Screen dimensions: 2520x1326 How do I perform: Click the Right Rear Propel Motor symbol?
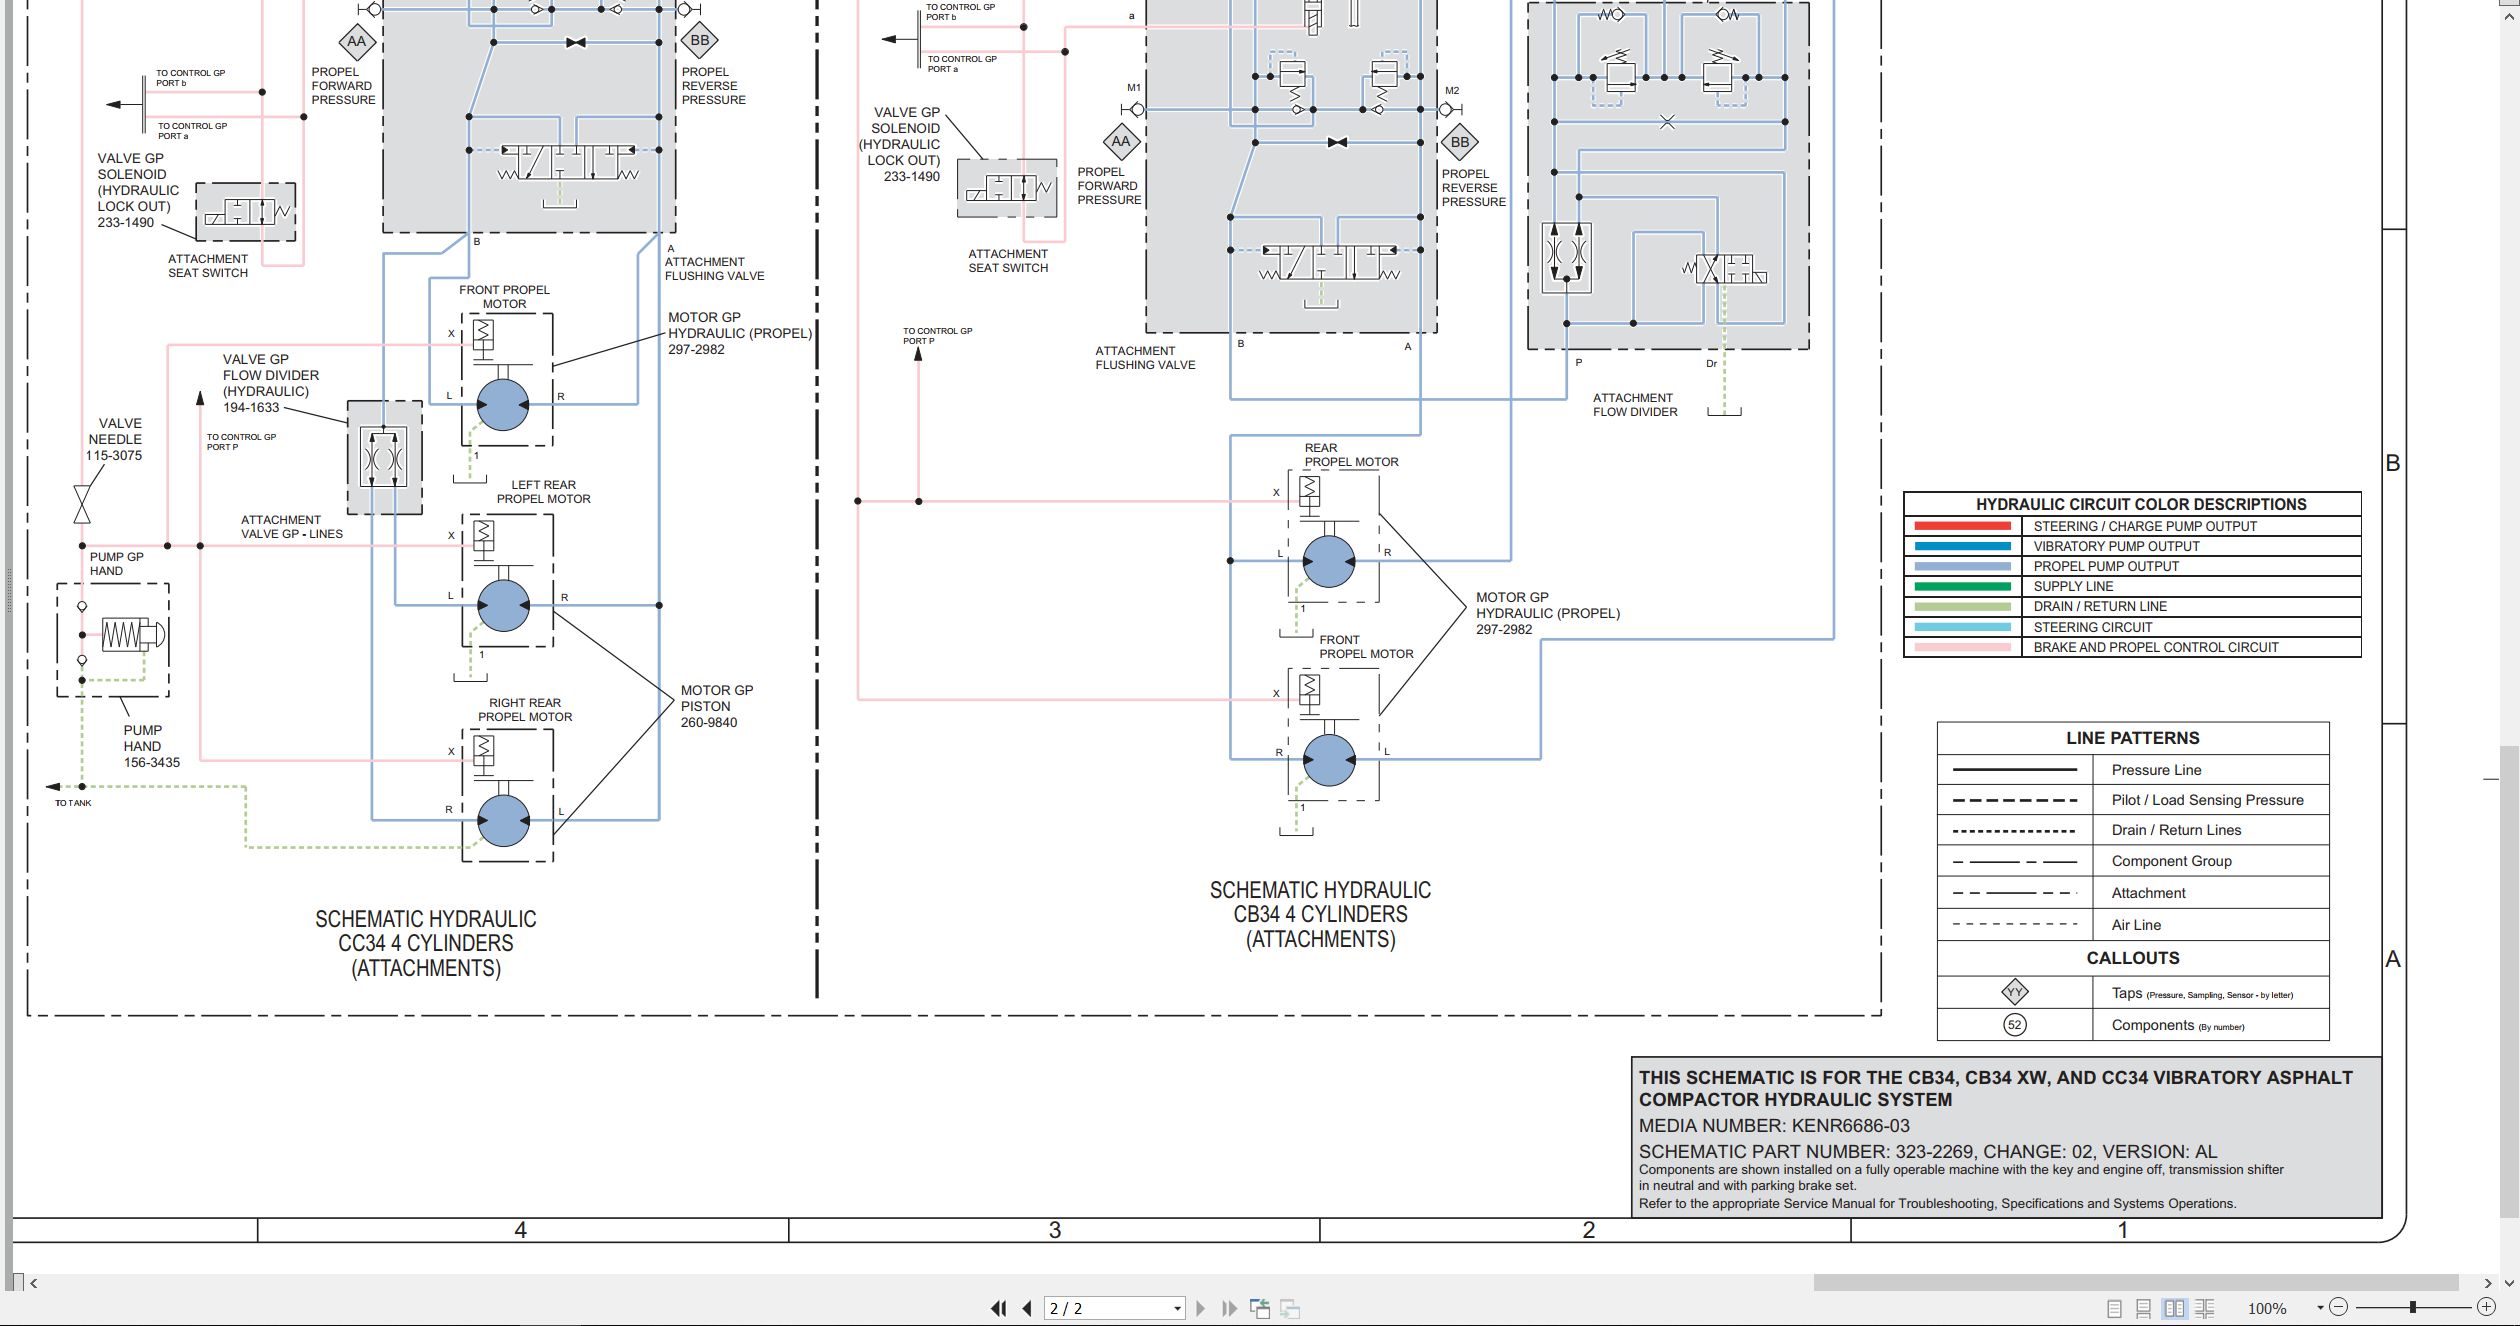503,821
